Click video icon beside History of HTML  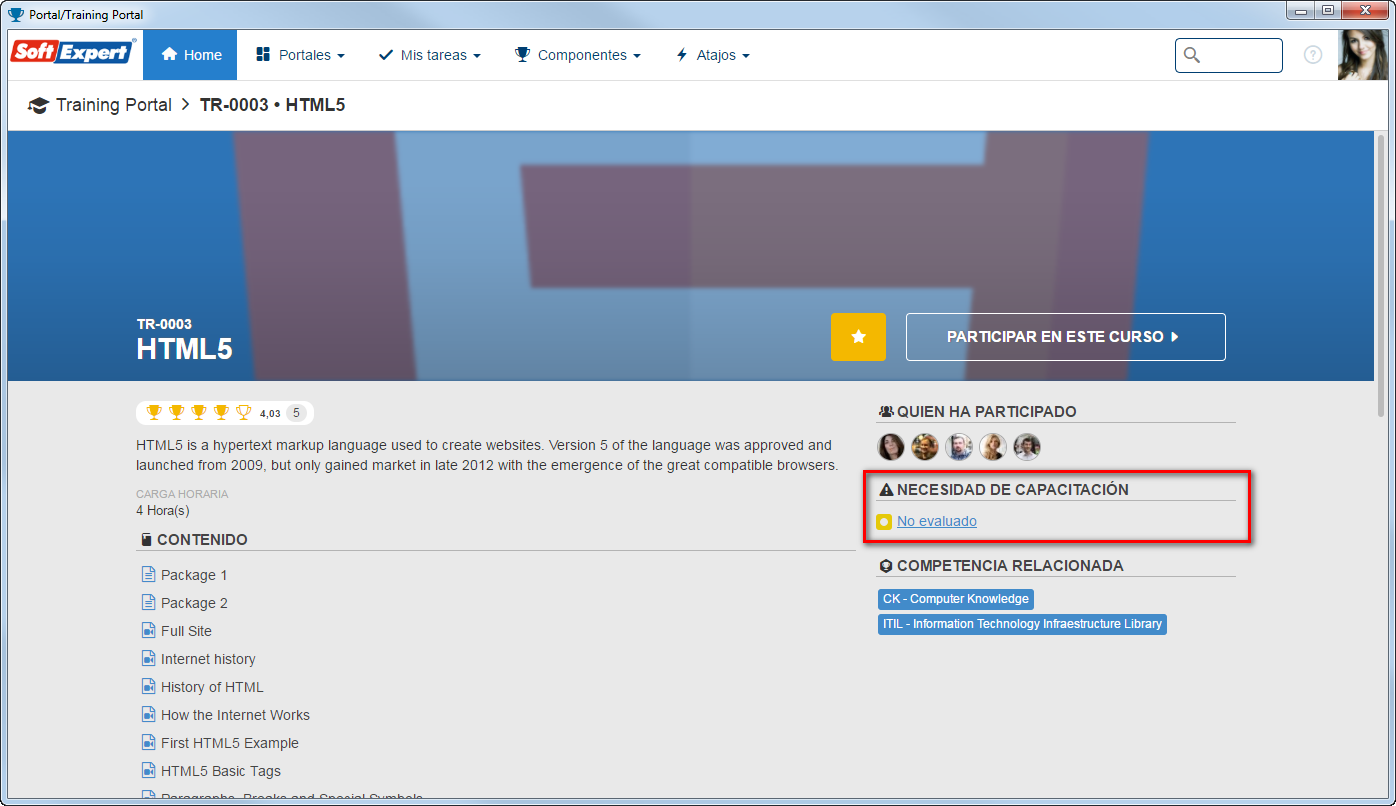(x=148, y=686)
